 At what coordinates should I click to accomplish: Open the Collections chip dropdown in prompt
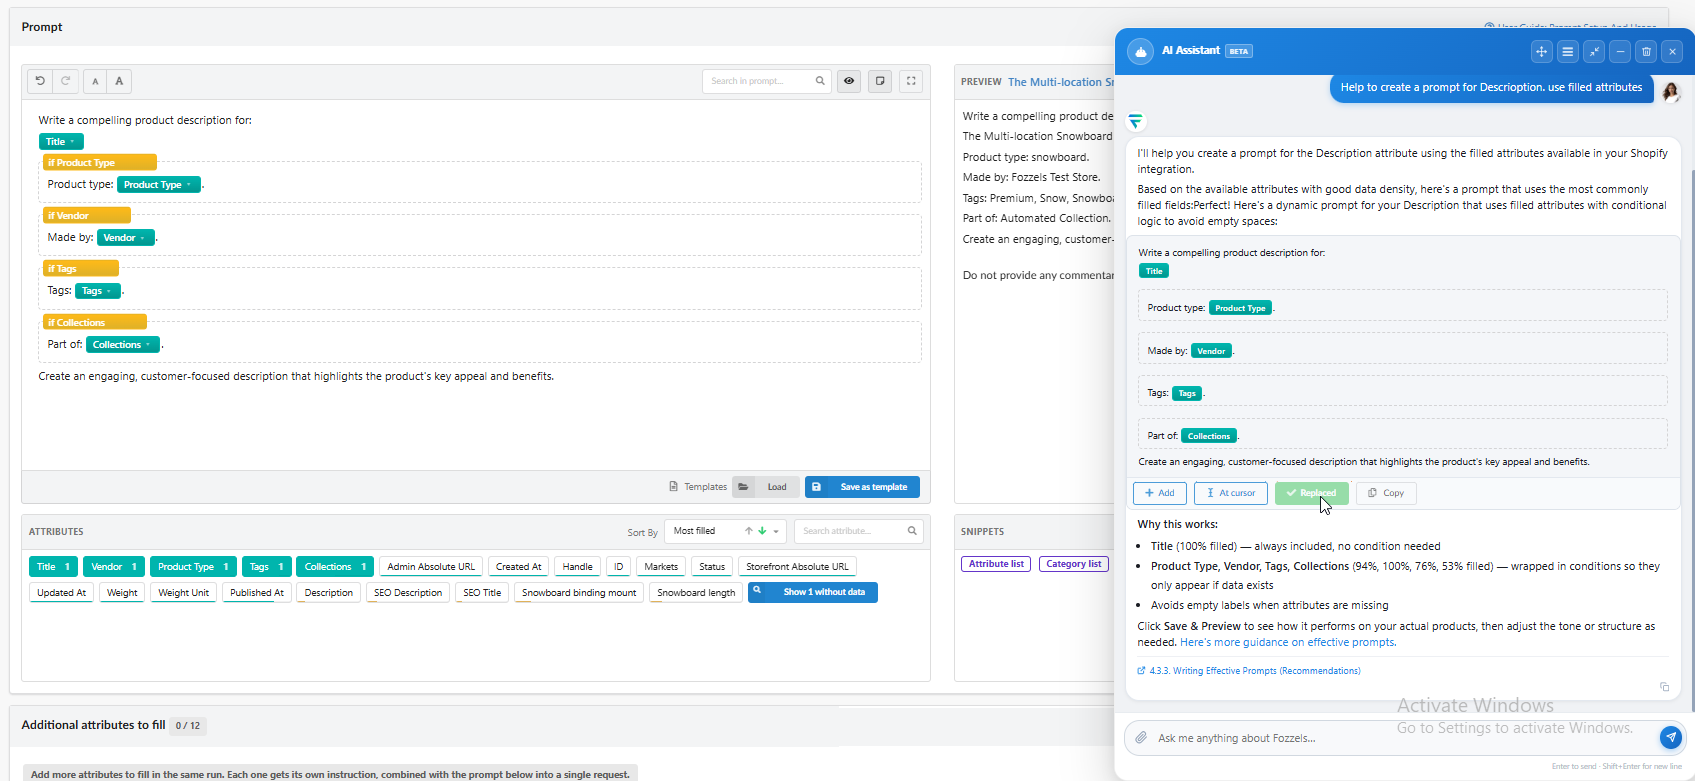pyautogui.click(x=123, y=344)
